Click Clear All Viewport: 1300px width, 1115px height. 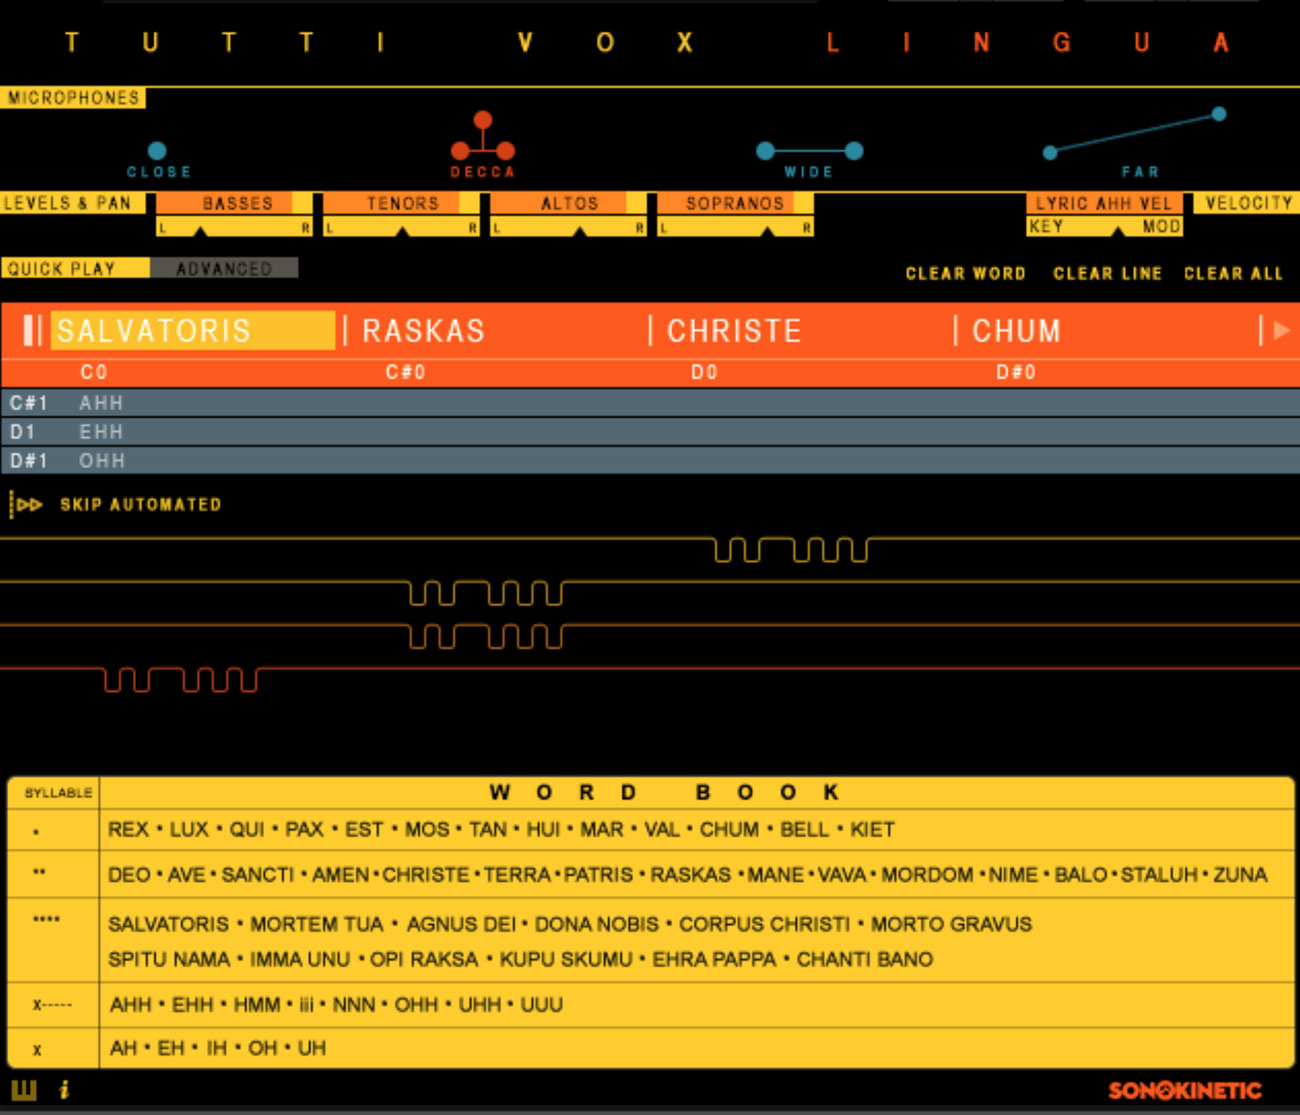pyautogui.click(x=1233, y=273)
